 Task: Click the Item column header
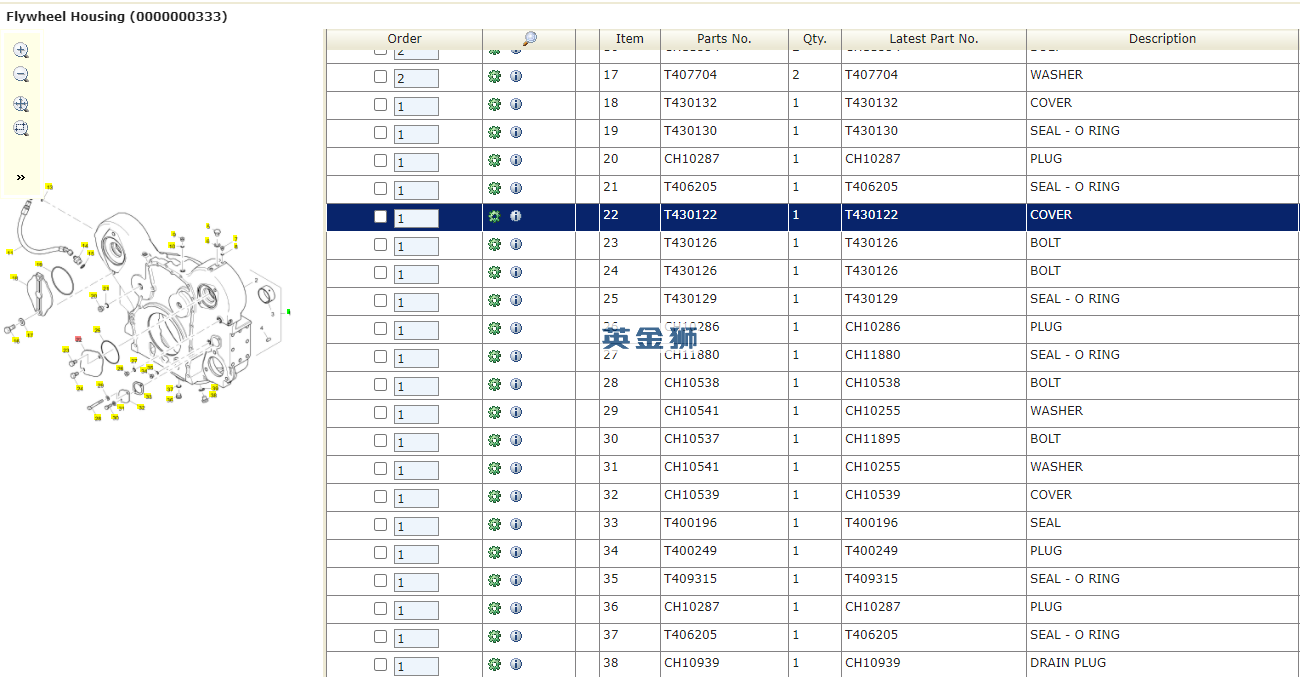[630, 39]
